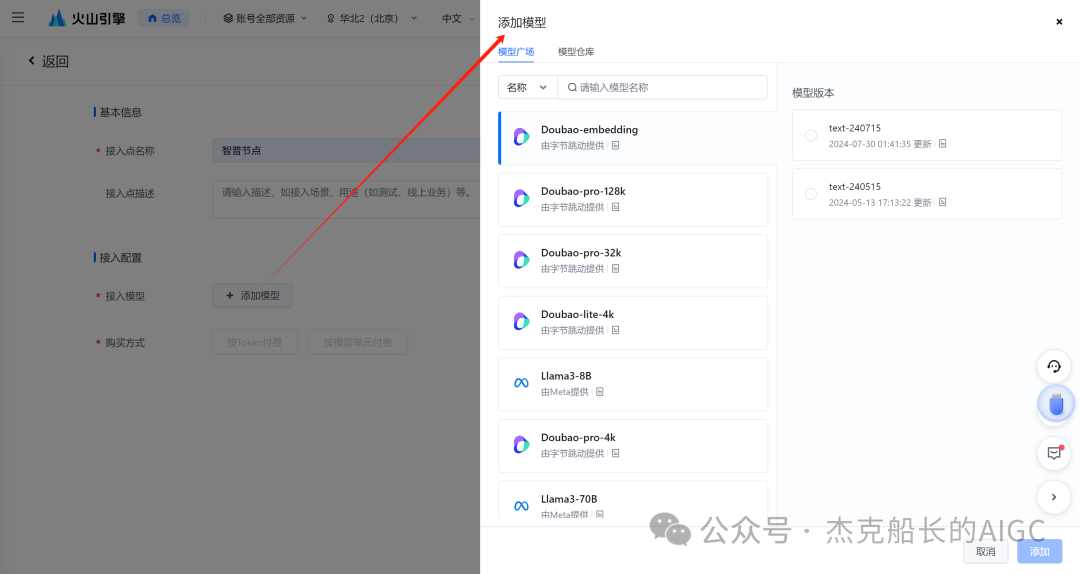Click the floating blue assistant icon
The height and width of the screenshot is (574, 1080).
click(x=1056, y=404)
